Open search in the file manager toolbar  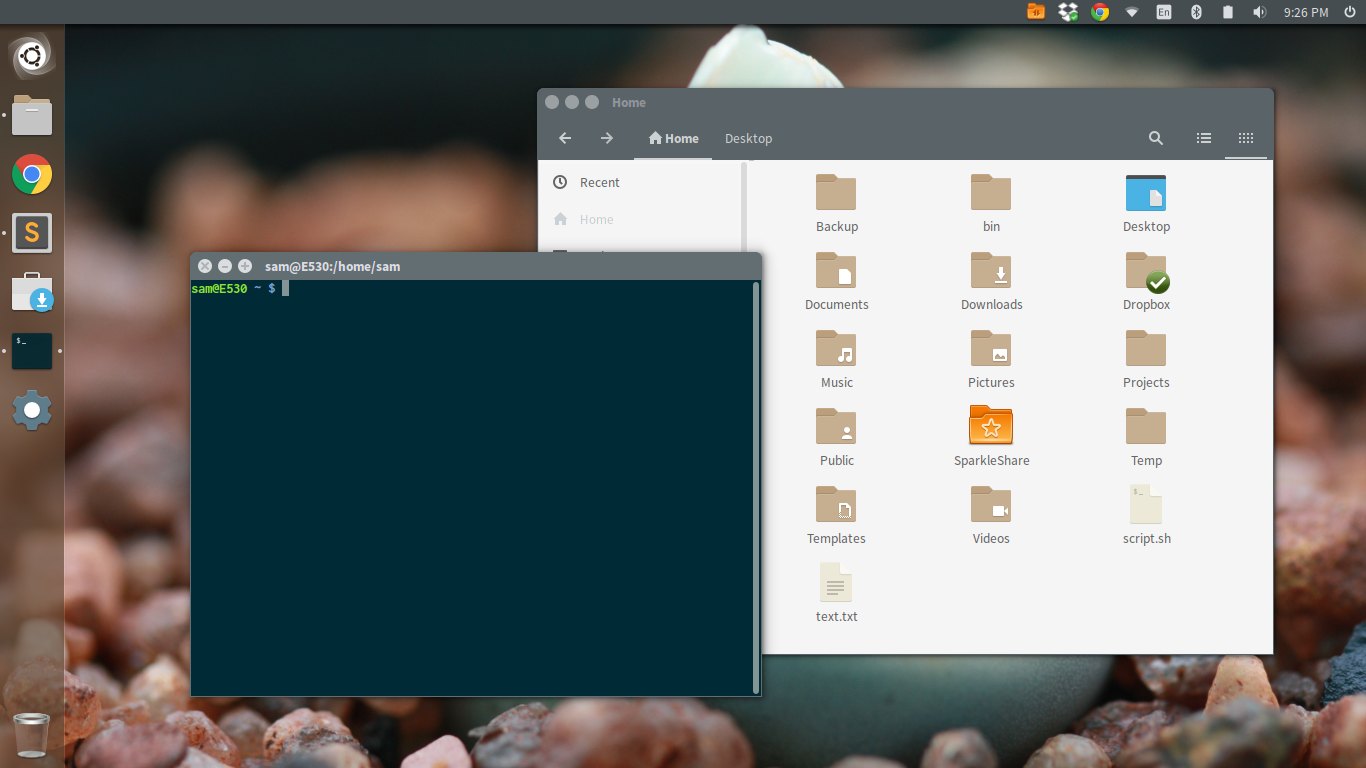(1156, 139)
